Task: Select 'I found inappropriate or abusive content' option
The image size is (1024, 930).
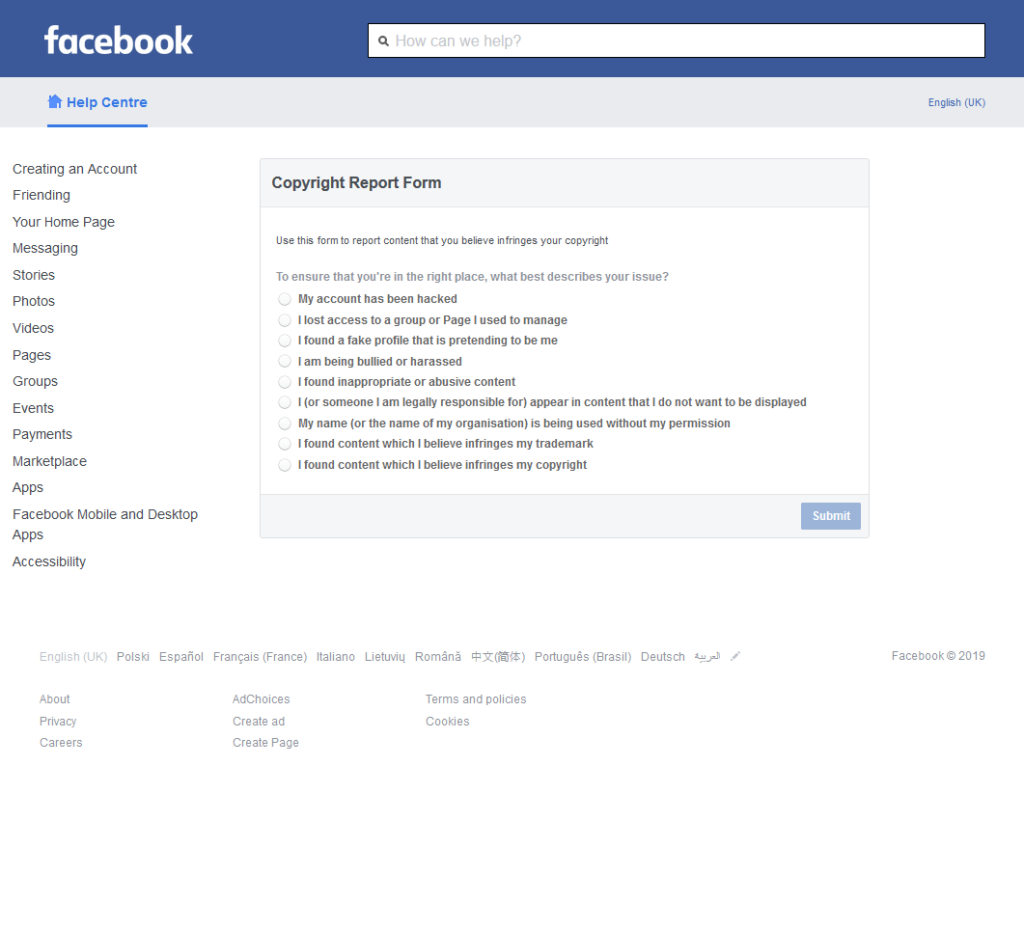Action: (285, 381)
